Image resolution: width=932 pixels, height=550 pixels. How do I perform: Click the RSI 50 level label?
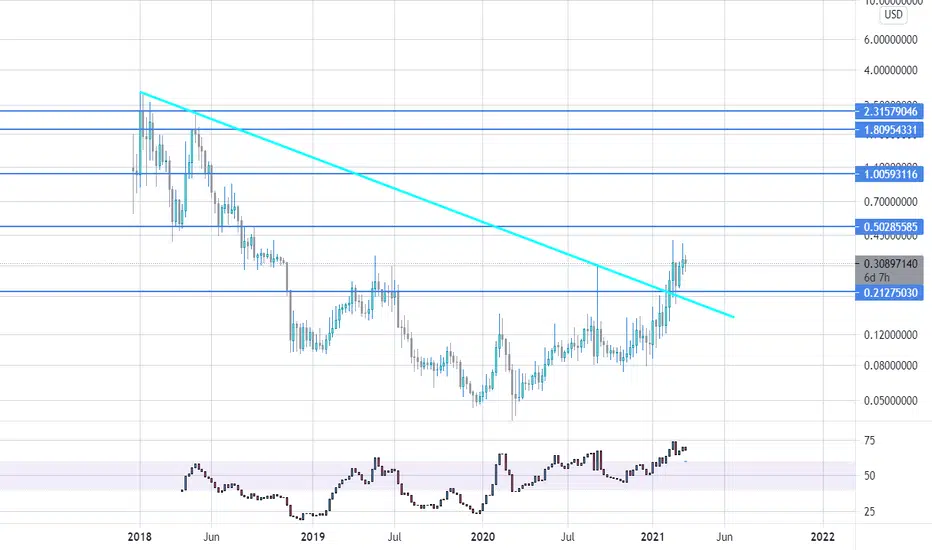coord(869,476)
